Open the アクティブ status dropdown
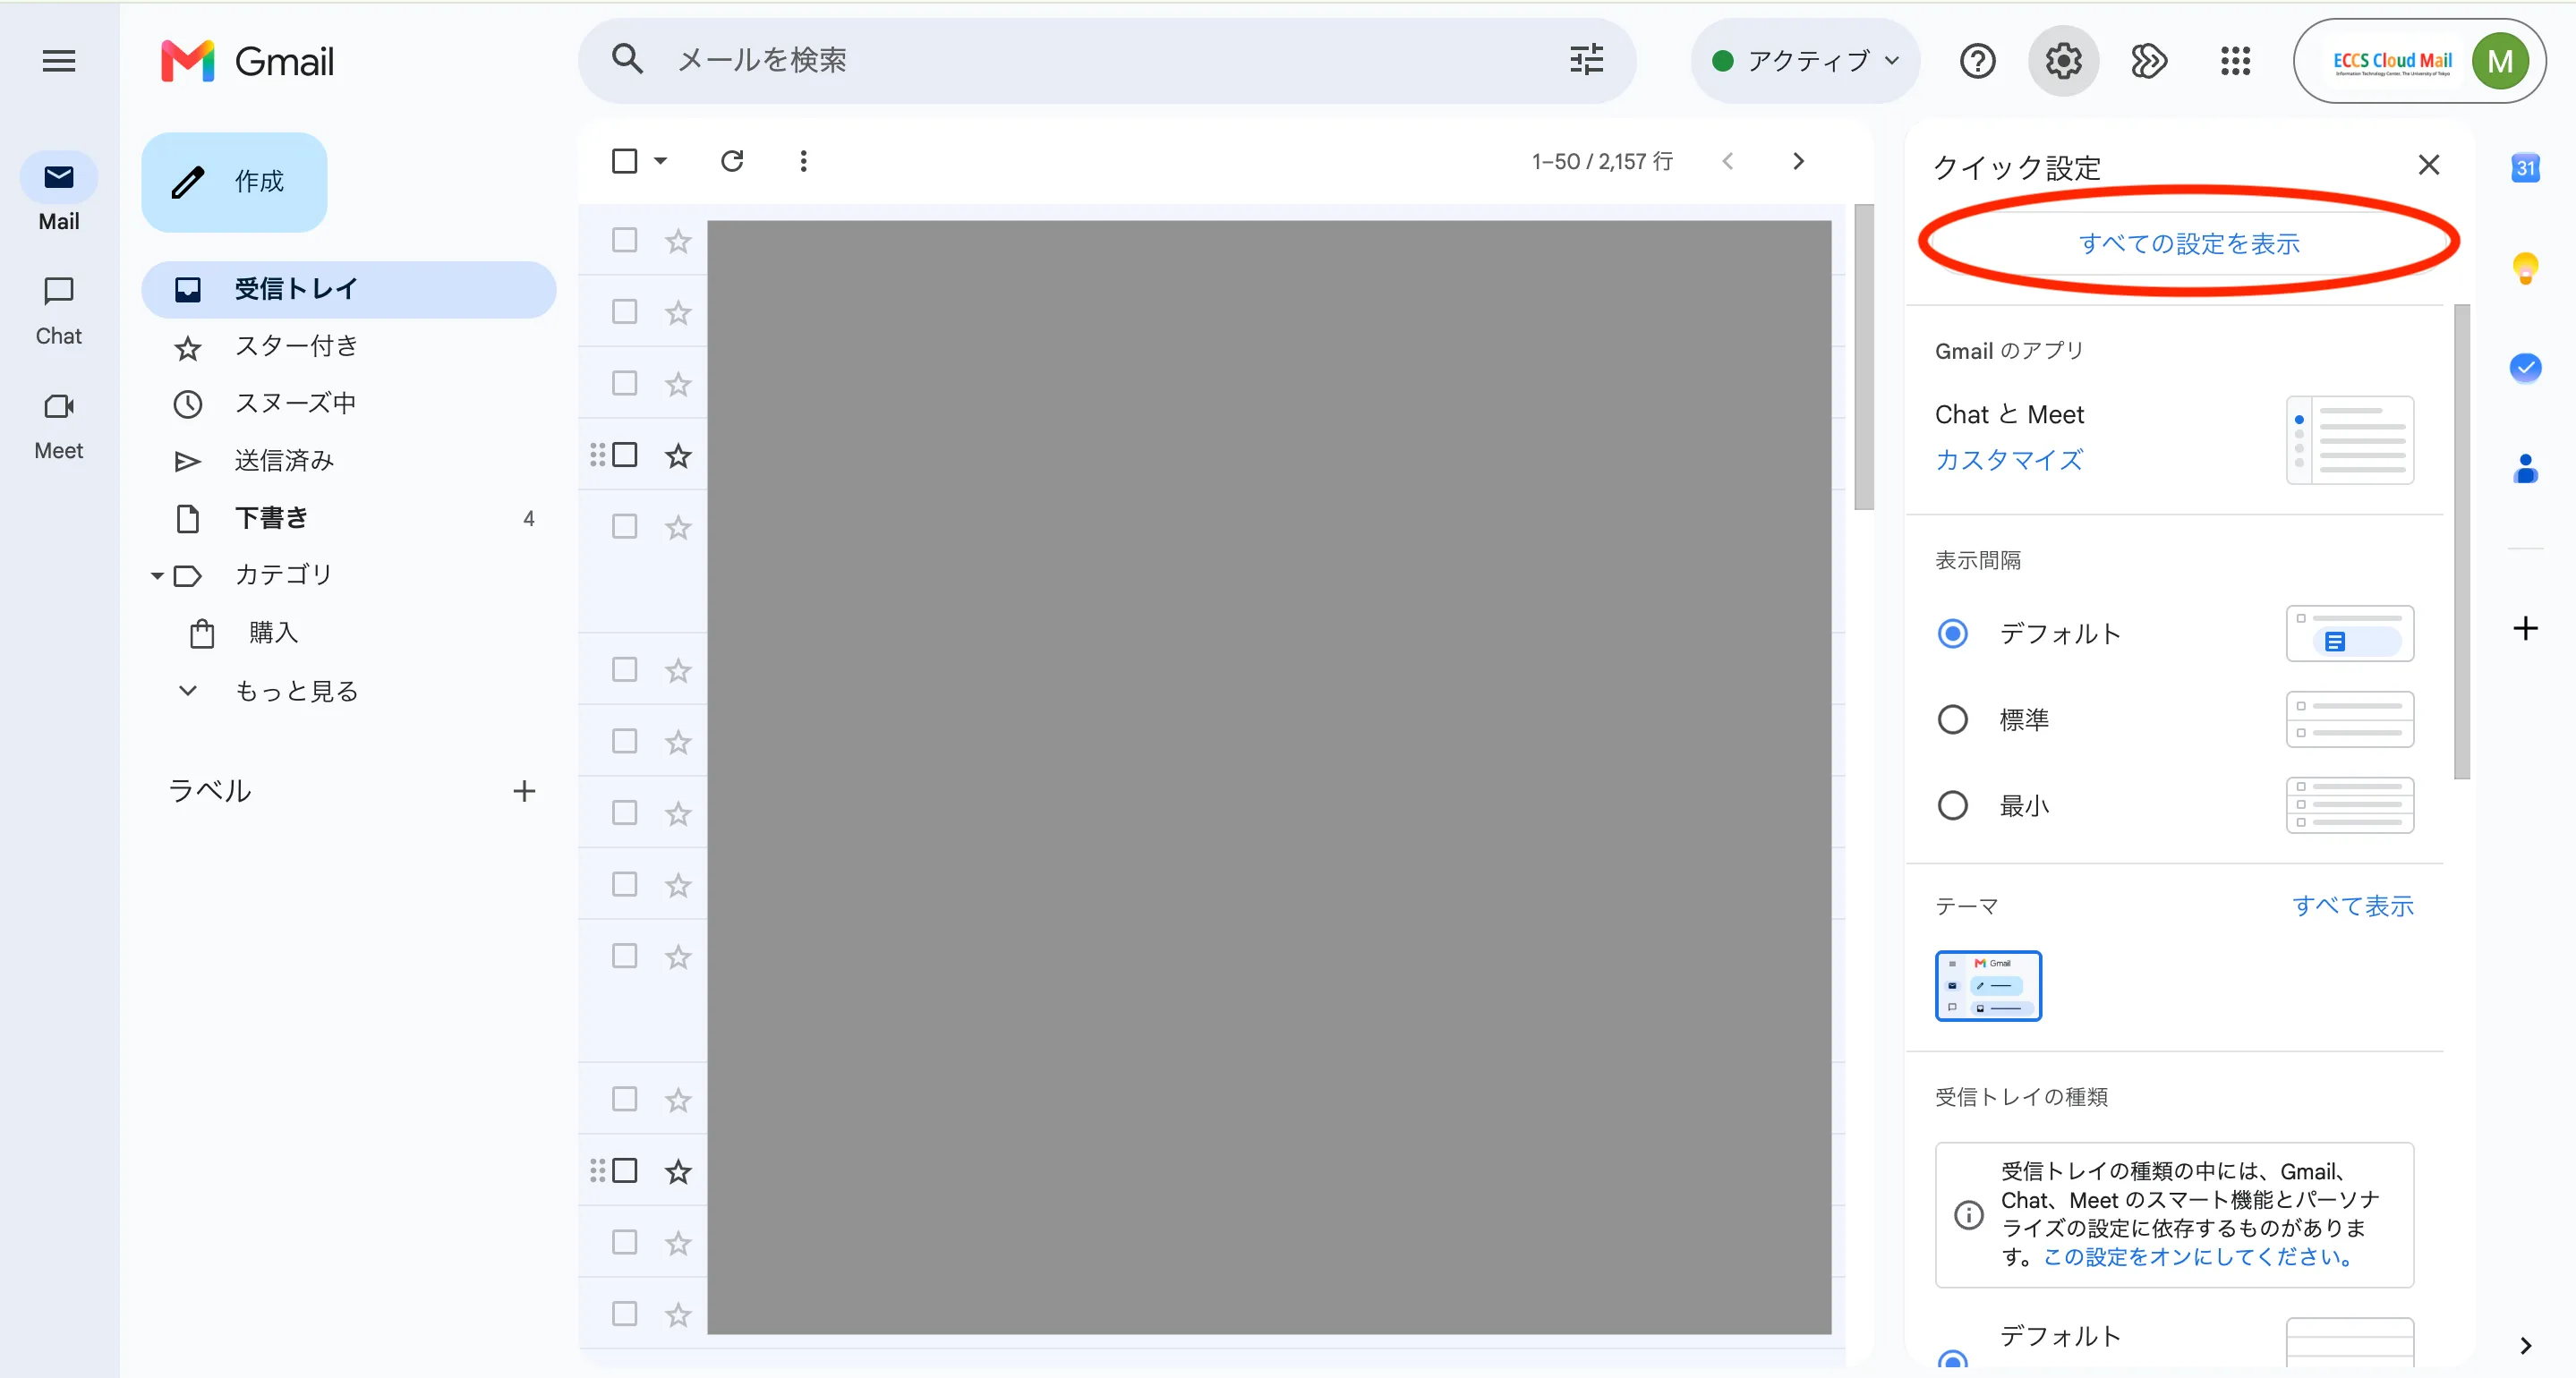This screenshot has height=1378, width=2576. tap(1805, 61)
